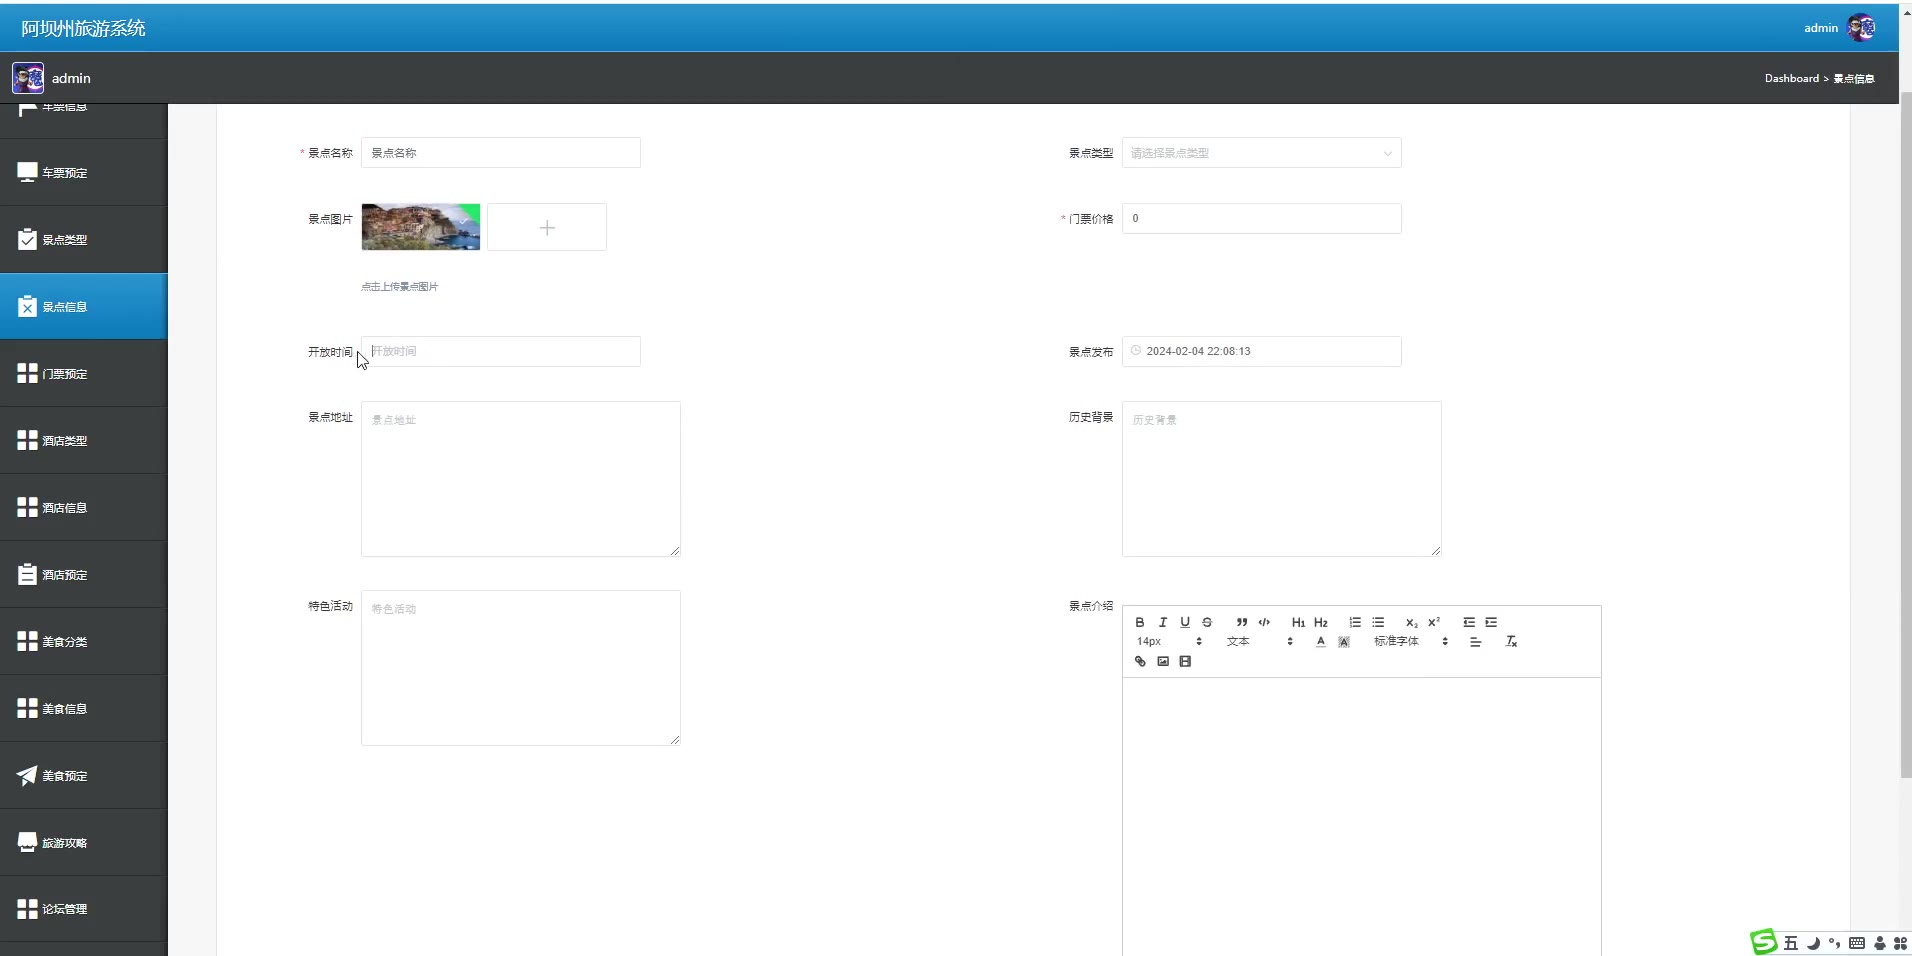Click the Dashboard breadcrumb link
Viewport: 1912px width, 956px height.
[1791, 78]
